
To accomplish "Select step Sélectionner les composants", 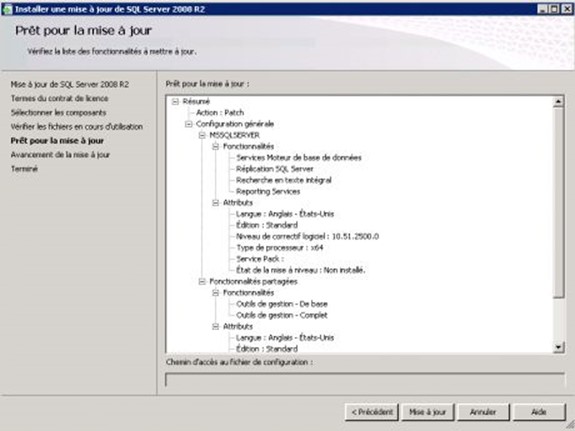I will point(58,113).
